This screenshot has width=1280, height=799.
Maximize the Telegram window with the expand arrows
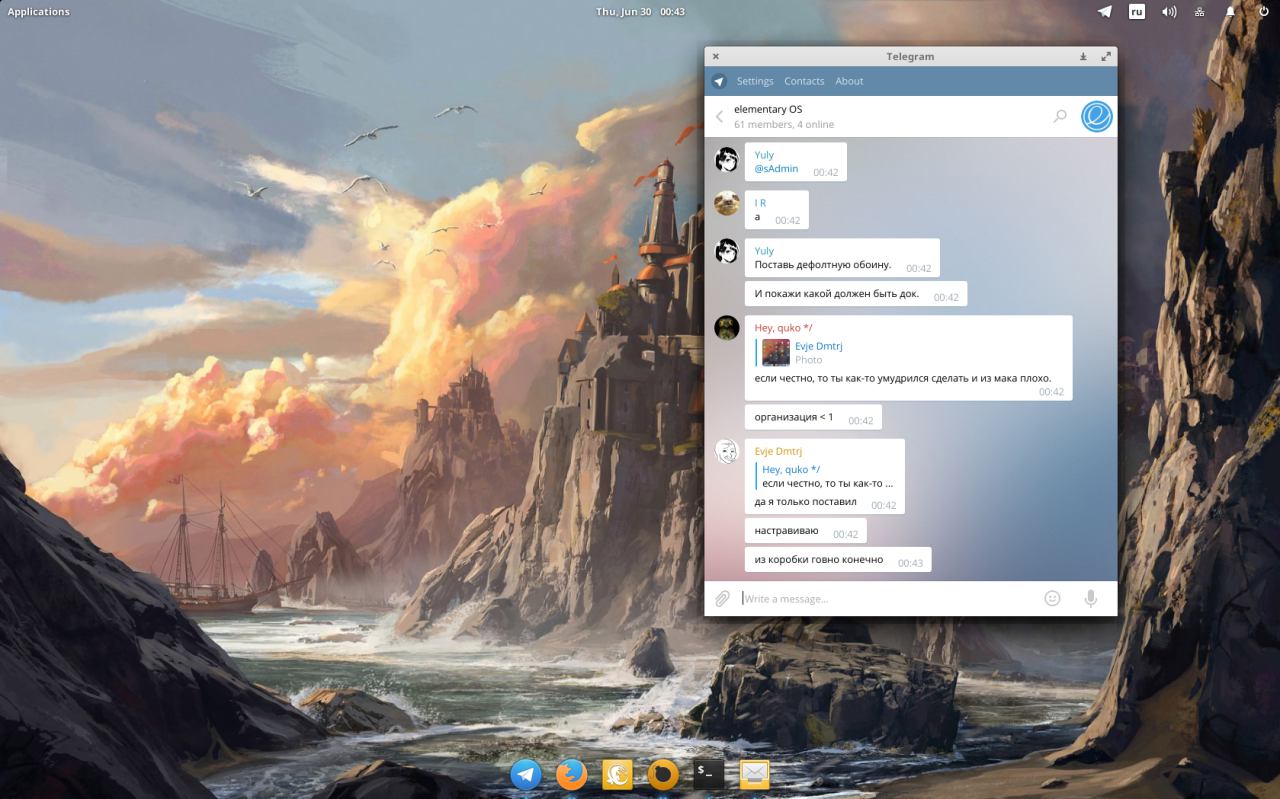(1106, 57)
